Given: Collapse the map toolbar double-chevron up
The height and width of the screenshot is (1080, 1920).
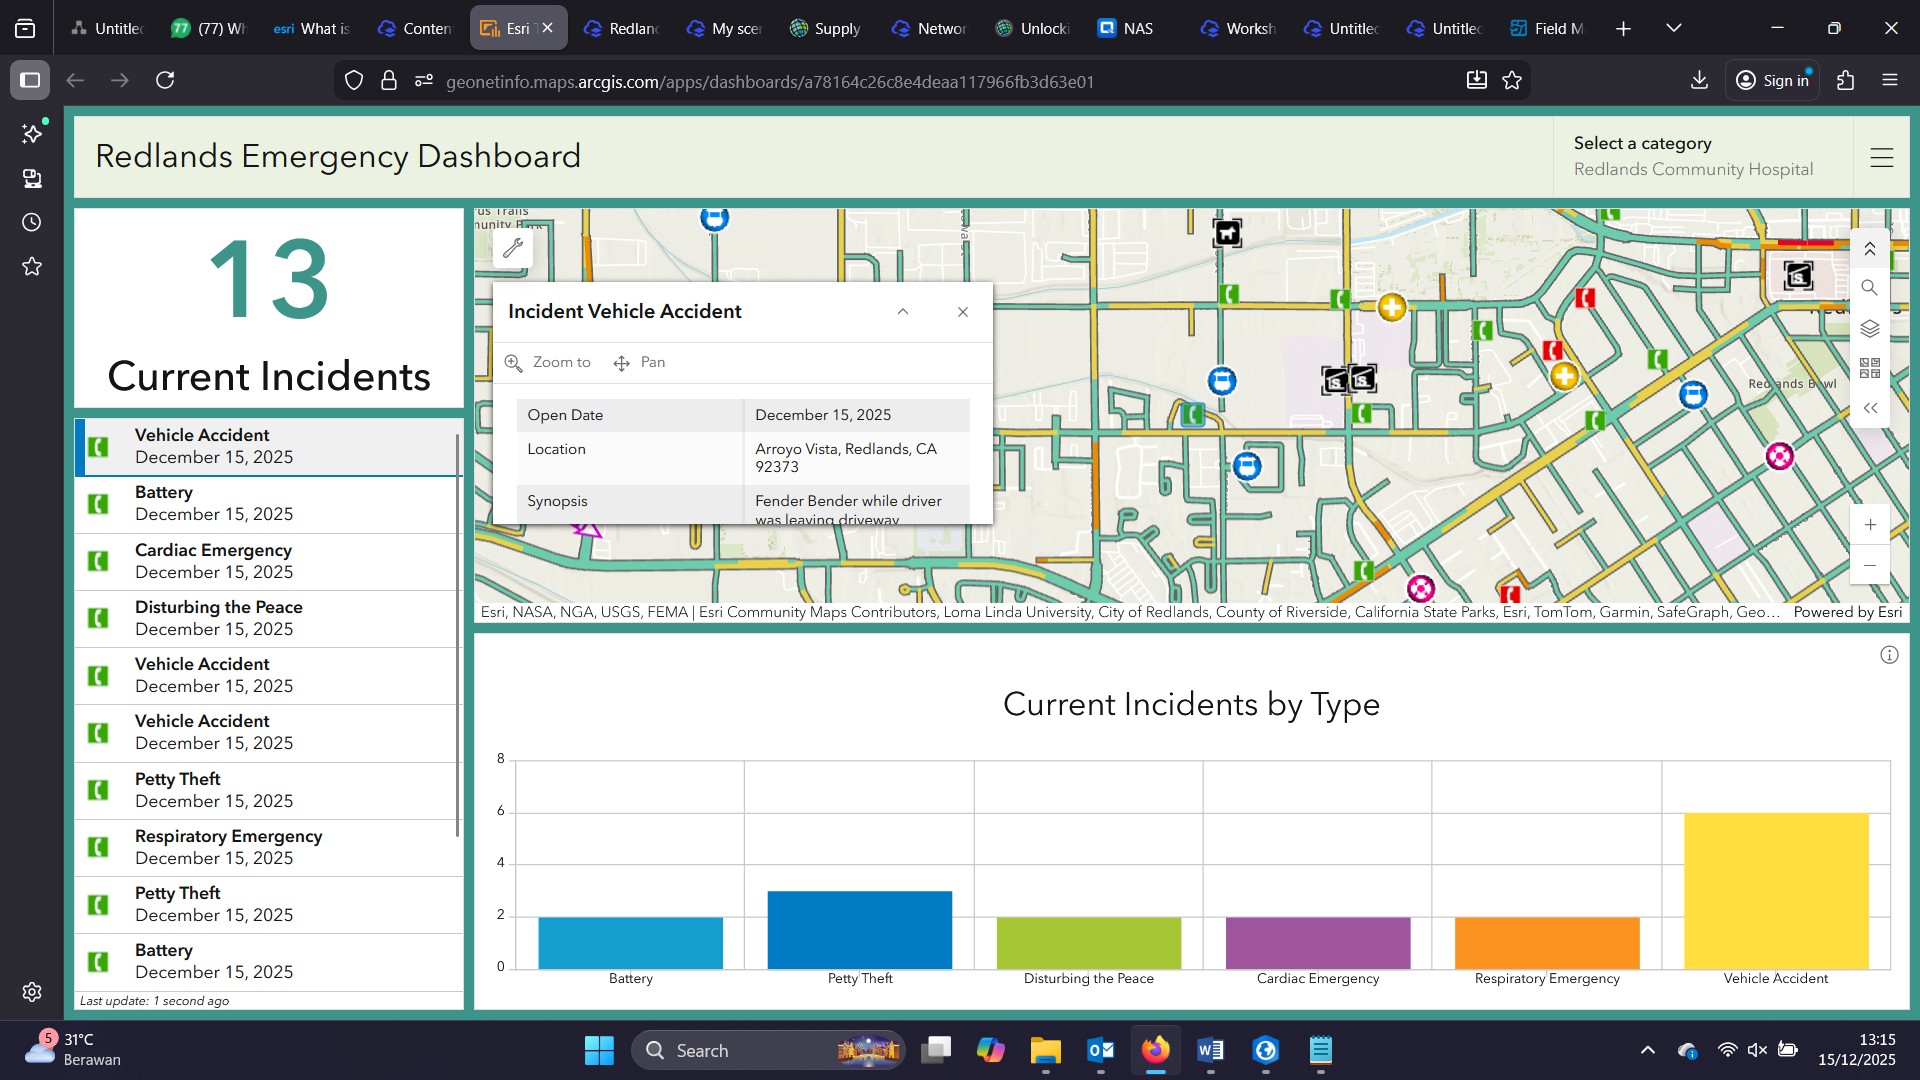Looking at the screenshot, I should 1869,248.
